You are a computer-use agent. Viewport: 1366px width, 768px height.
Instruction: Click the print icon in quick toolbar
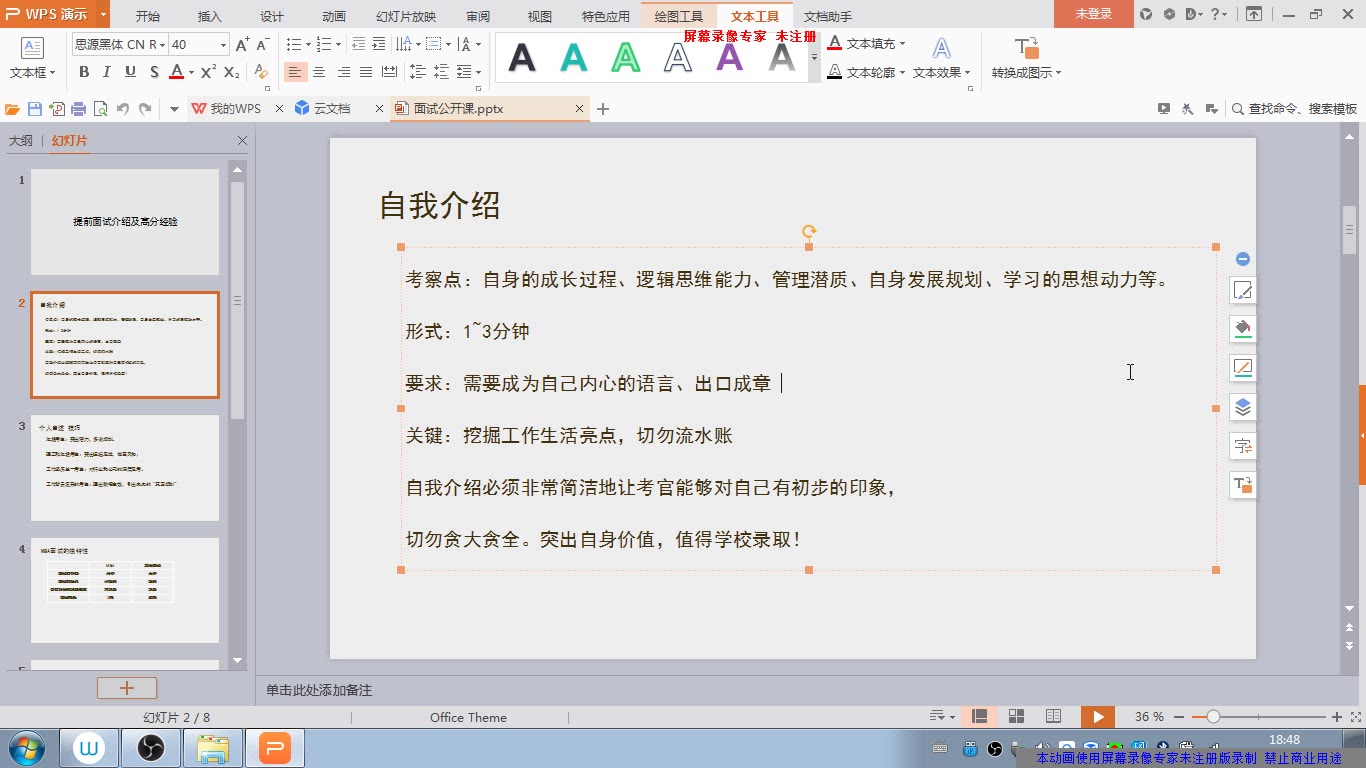coord(79,109)
